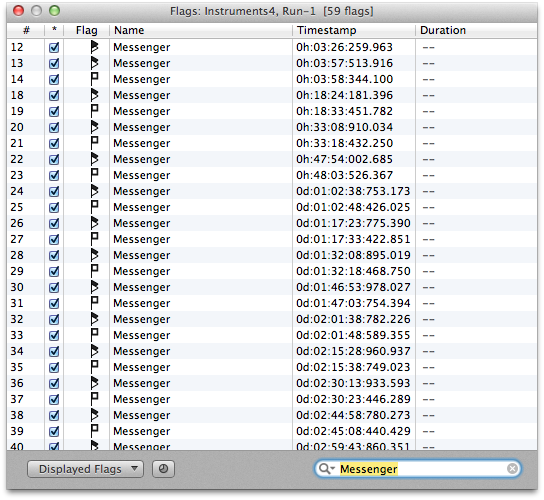
Task: Click inside the Messenger search field
Action: point(418,469)
